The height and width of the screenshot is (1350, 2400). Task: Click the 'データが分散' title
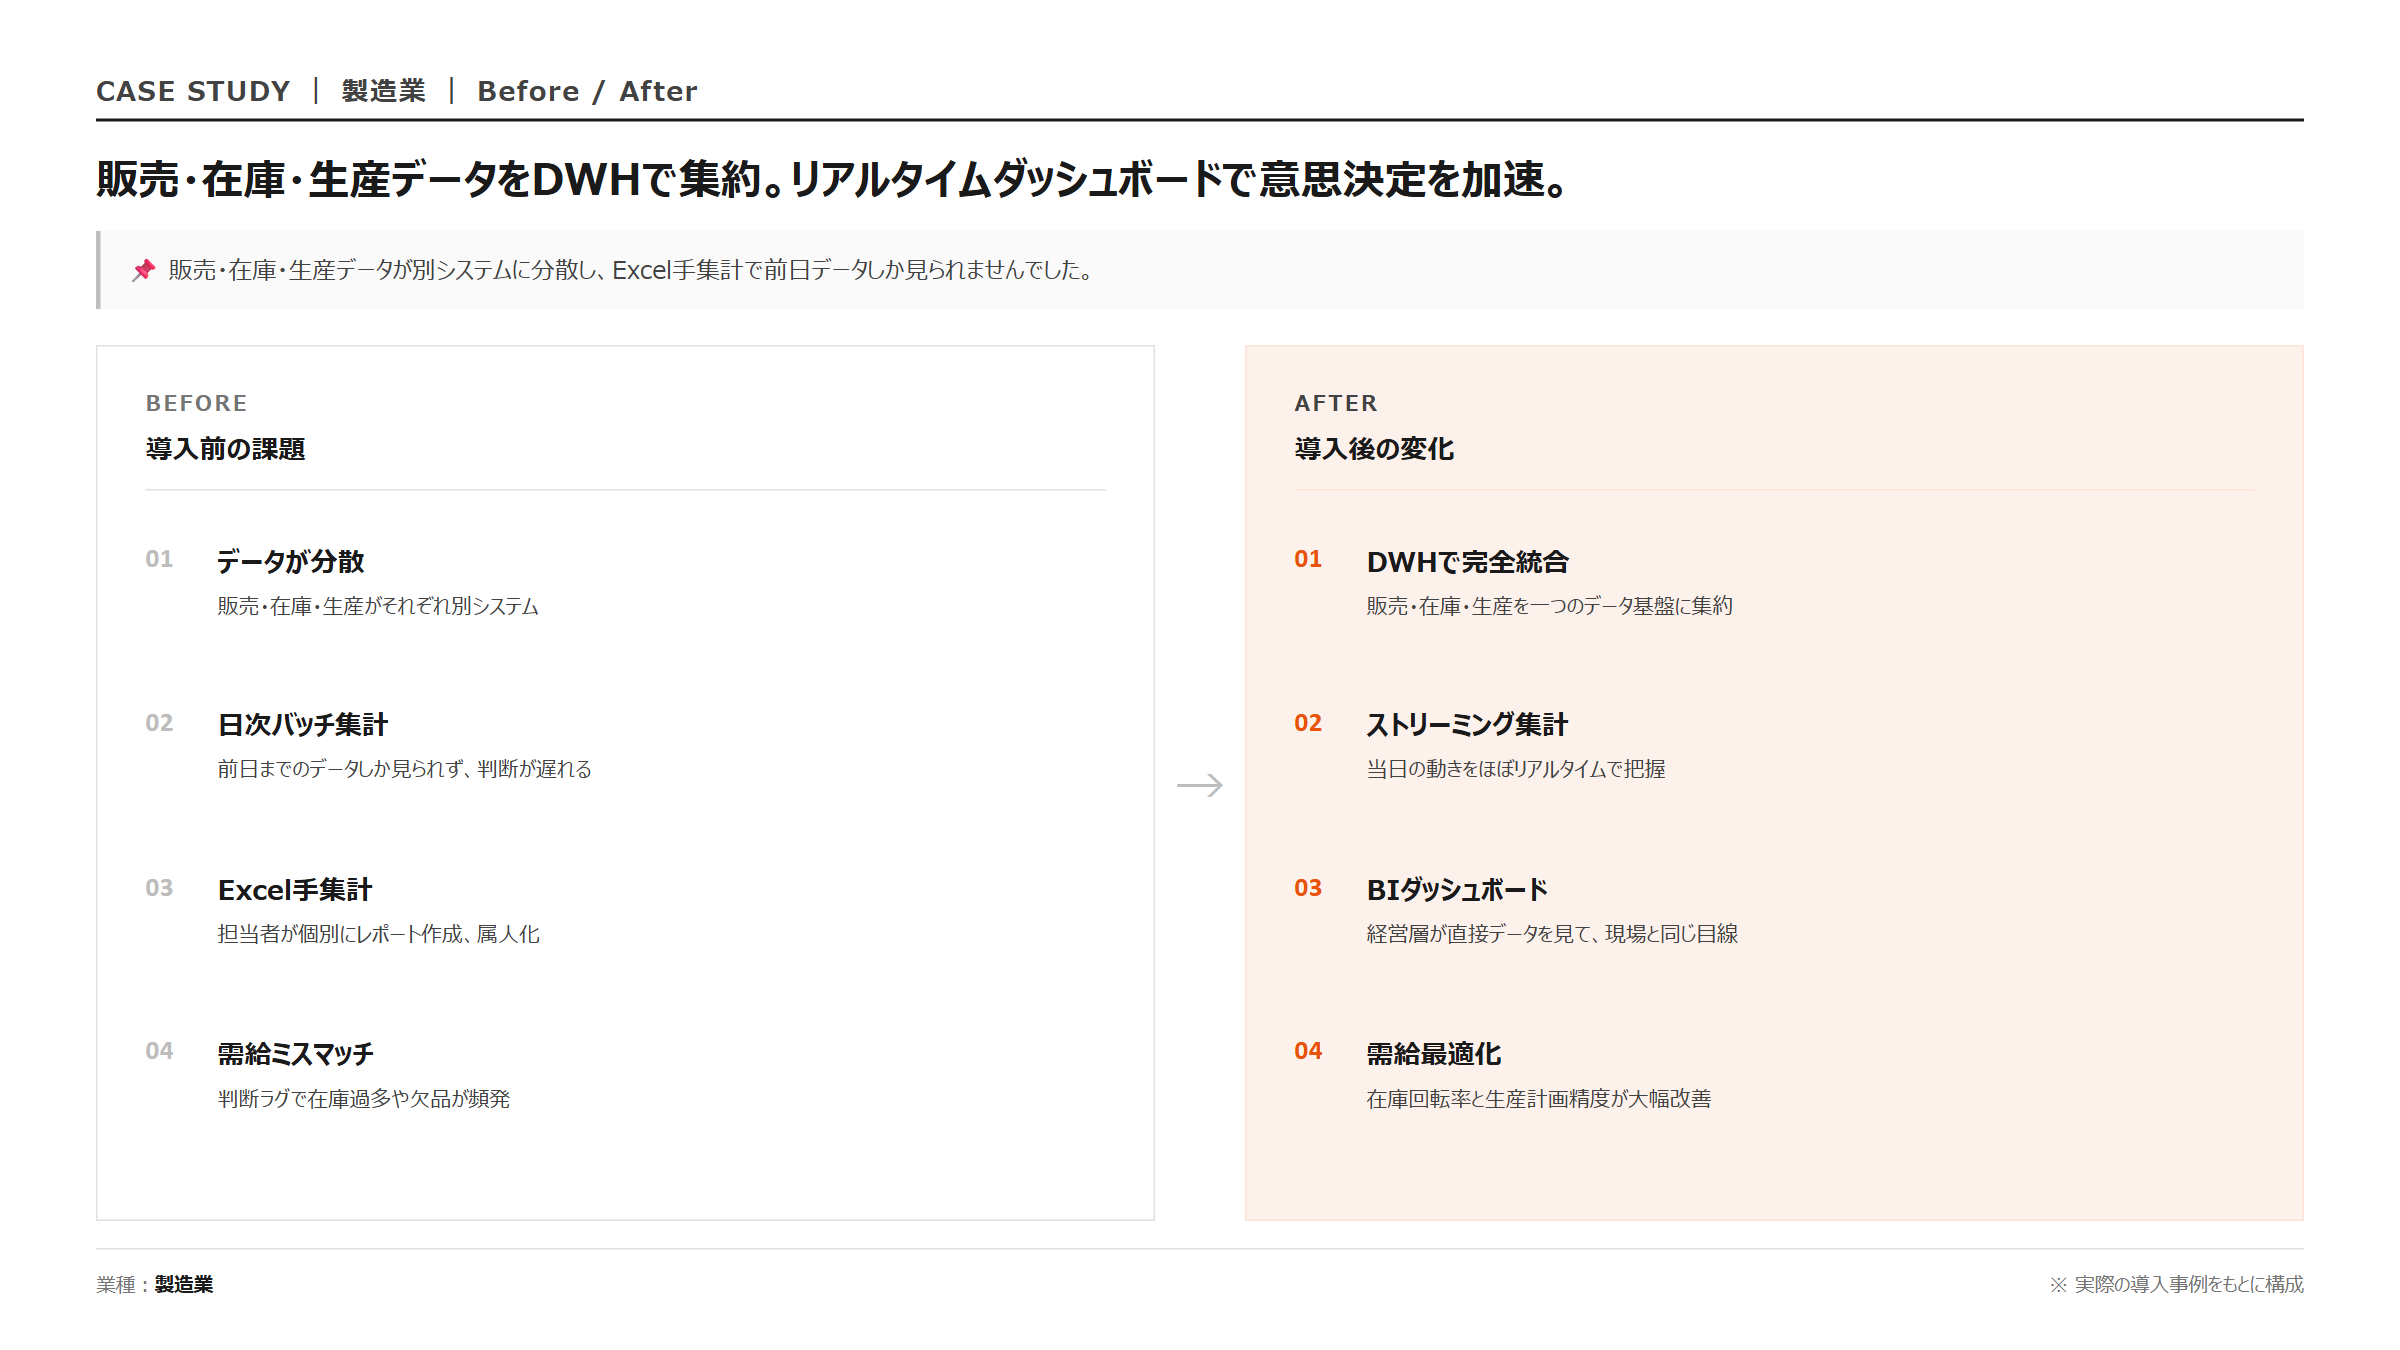291,561
